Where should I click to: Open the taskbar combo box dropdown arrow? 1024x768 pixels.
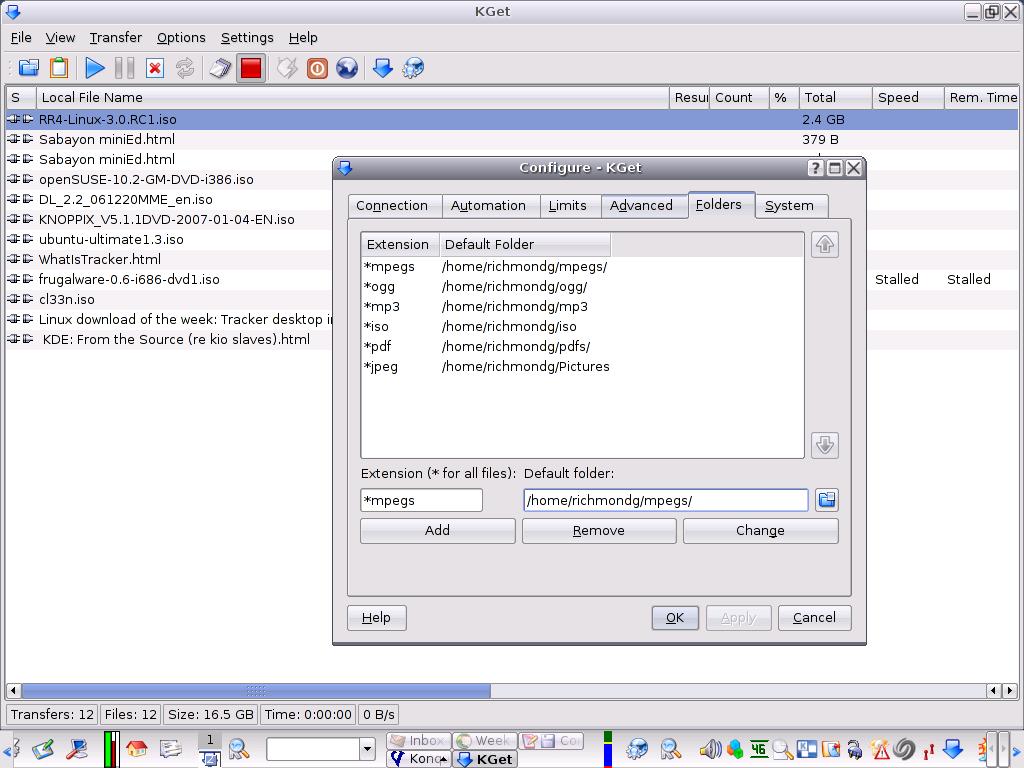pyautogui.click(x=367, y=748)
